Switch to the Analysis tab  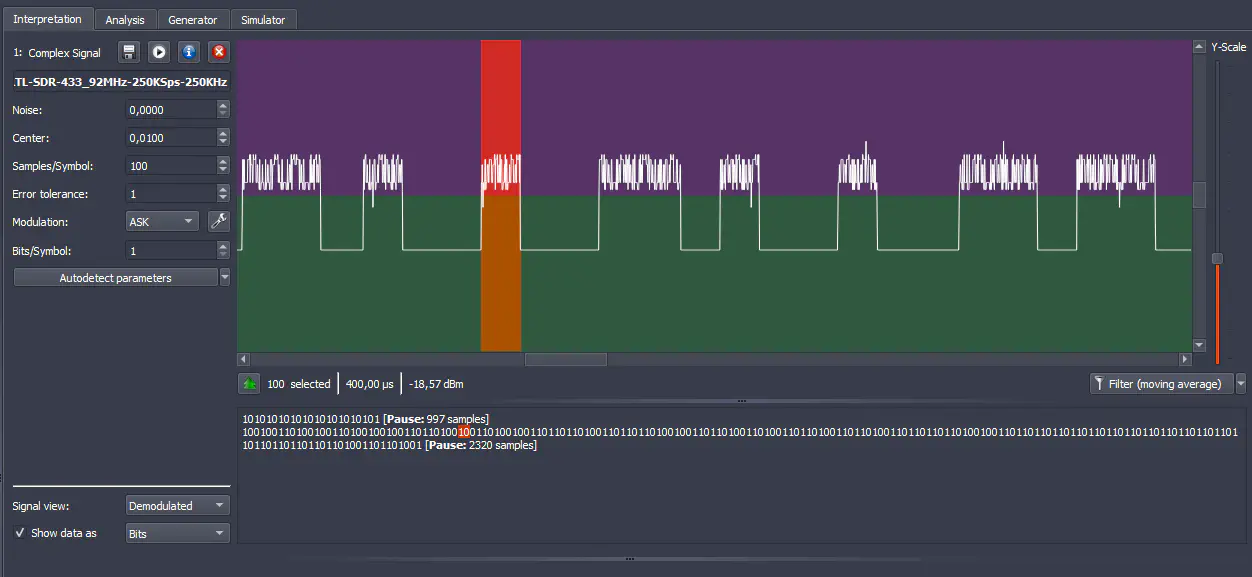[125, 20]
